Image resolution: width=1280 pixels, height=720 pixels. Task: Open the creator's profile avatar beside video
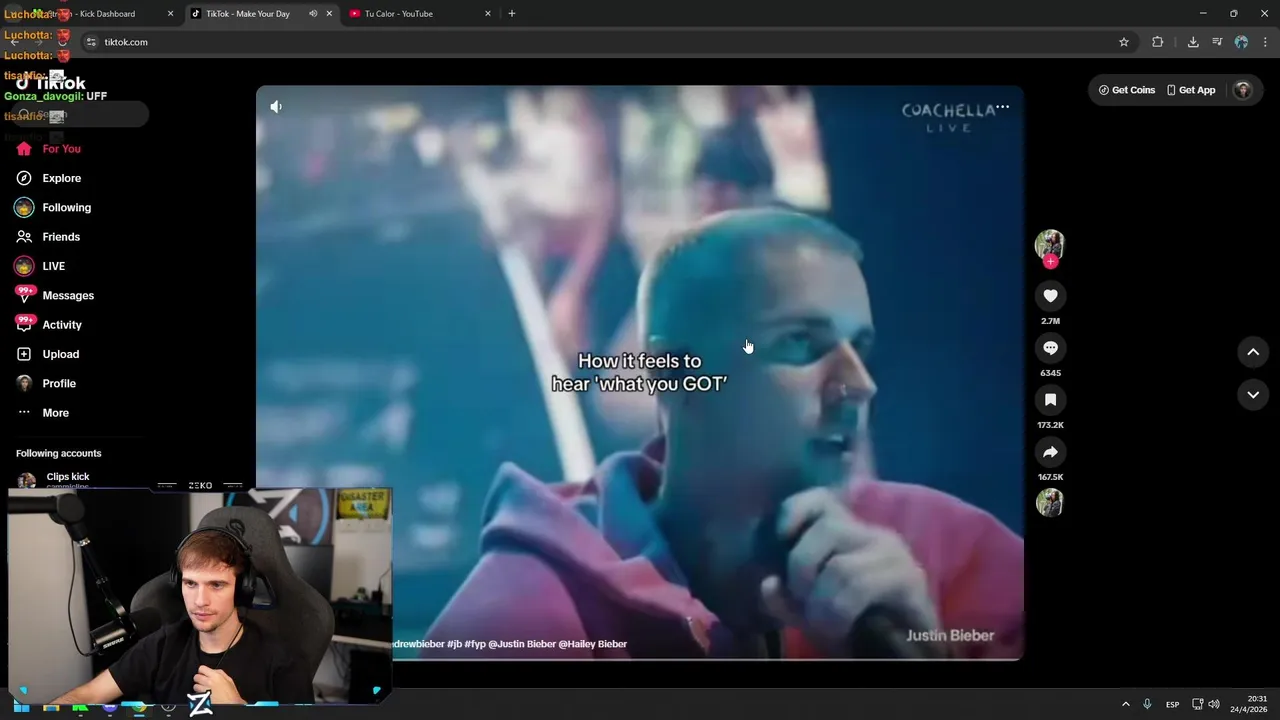(x=1049, y=244)
